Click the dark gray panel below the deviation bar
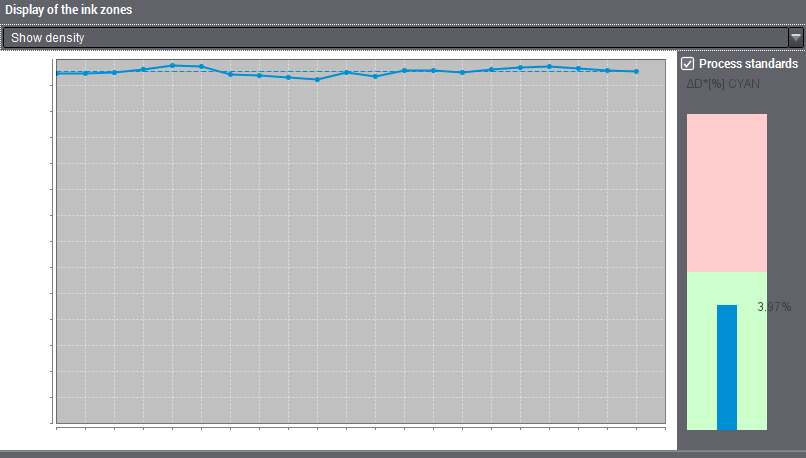The width and height of the screenshot is (806, 458). [x=740, y=440]
